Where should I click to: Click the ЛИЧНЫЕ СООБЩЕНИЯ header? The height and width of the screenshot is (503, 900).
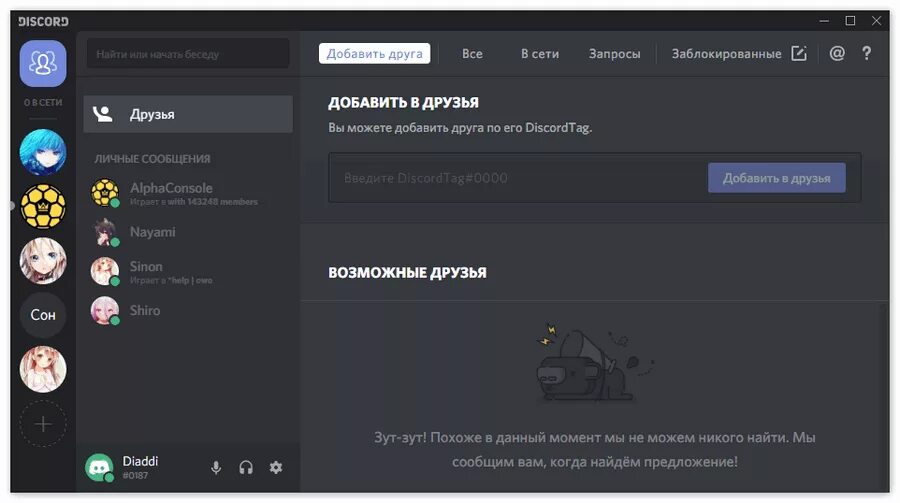[153, 158]
